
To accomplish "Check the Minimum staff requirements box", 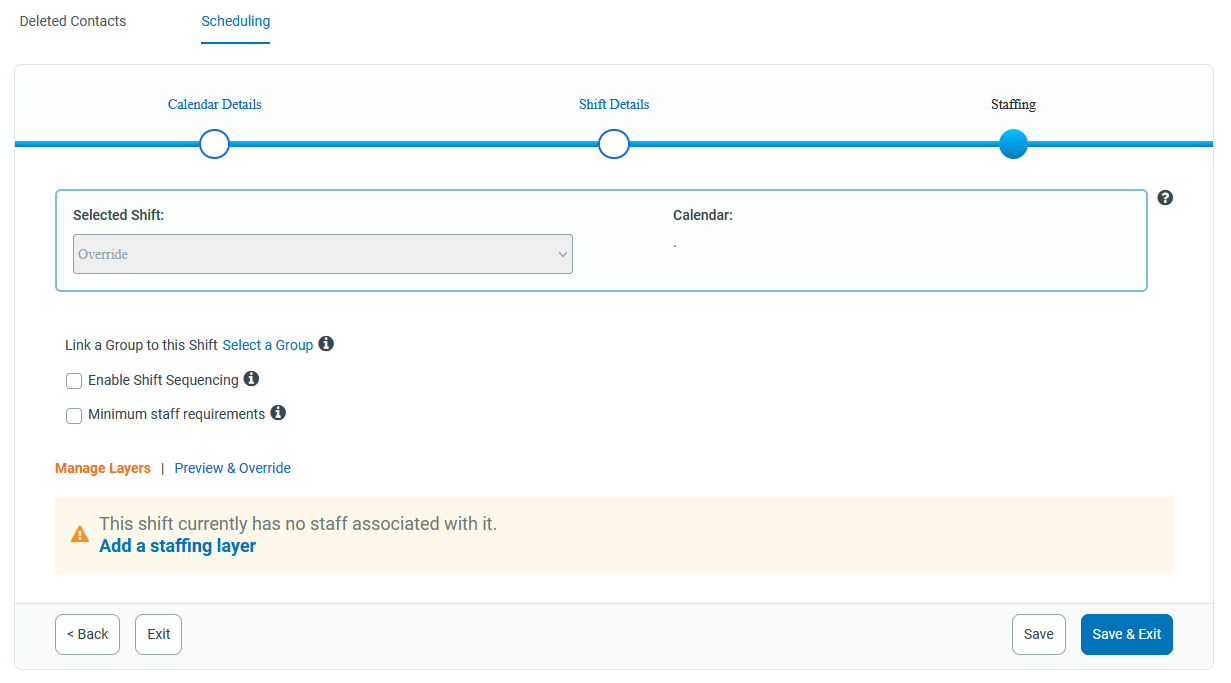I will [74, 415].
